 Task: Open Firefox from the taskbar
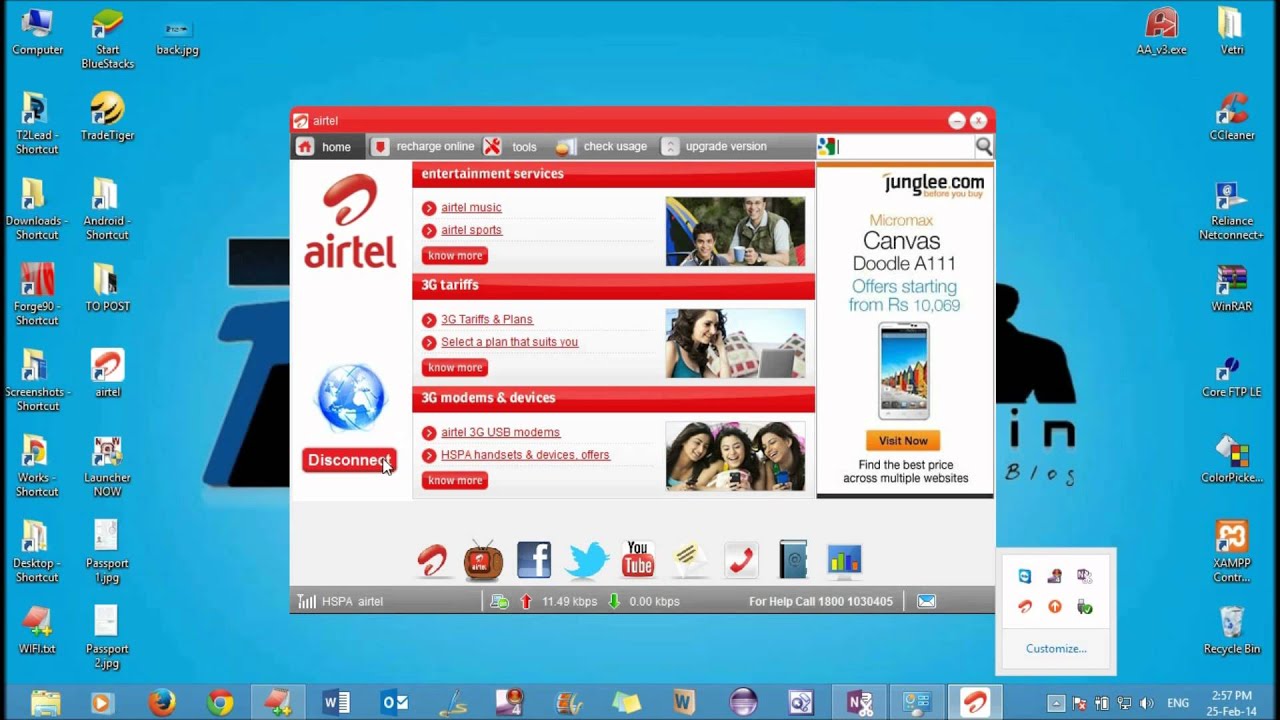tap(162, 702)
